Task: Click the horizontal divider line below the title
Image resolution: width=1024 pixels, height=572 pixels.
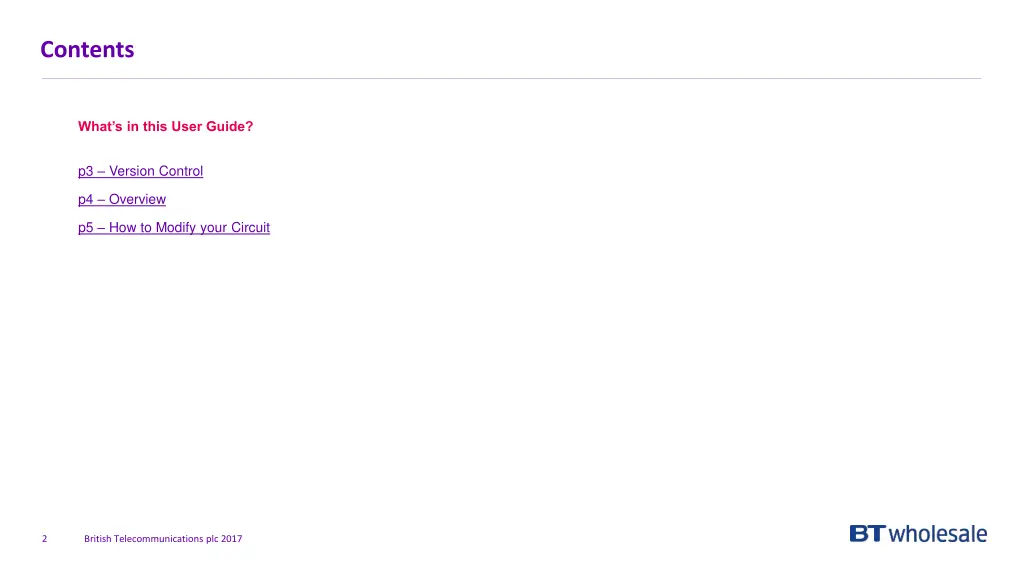Action: pos(510,78)
